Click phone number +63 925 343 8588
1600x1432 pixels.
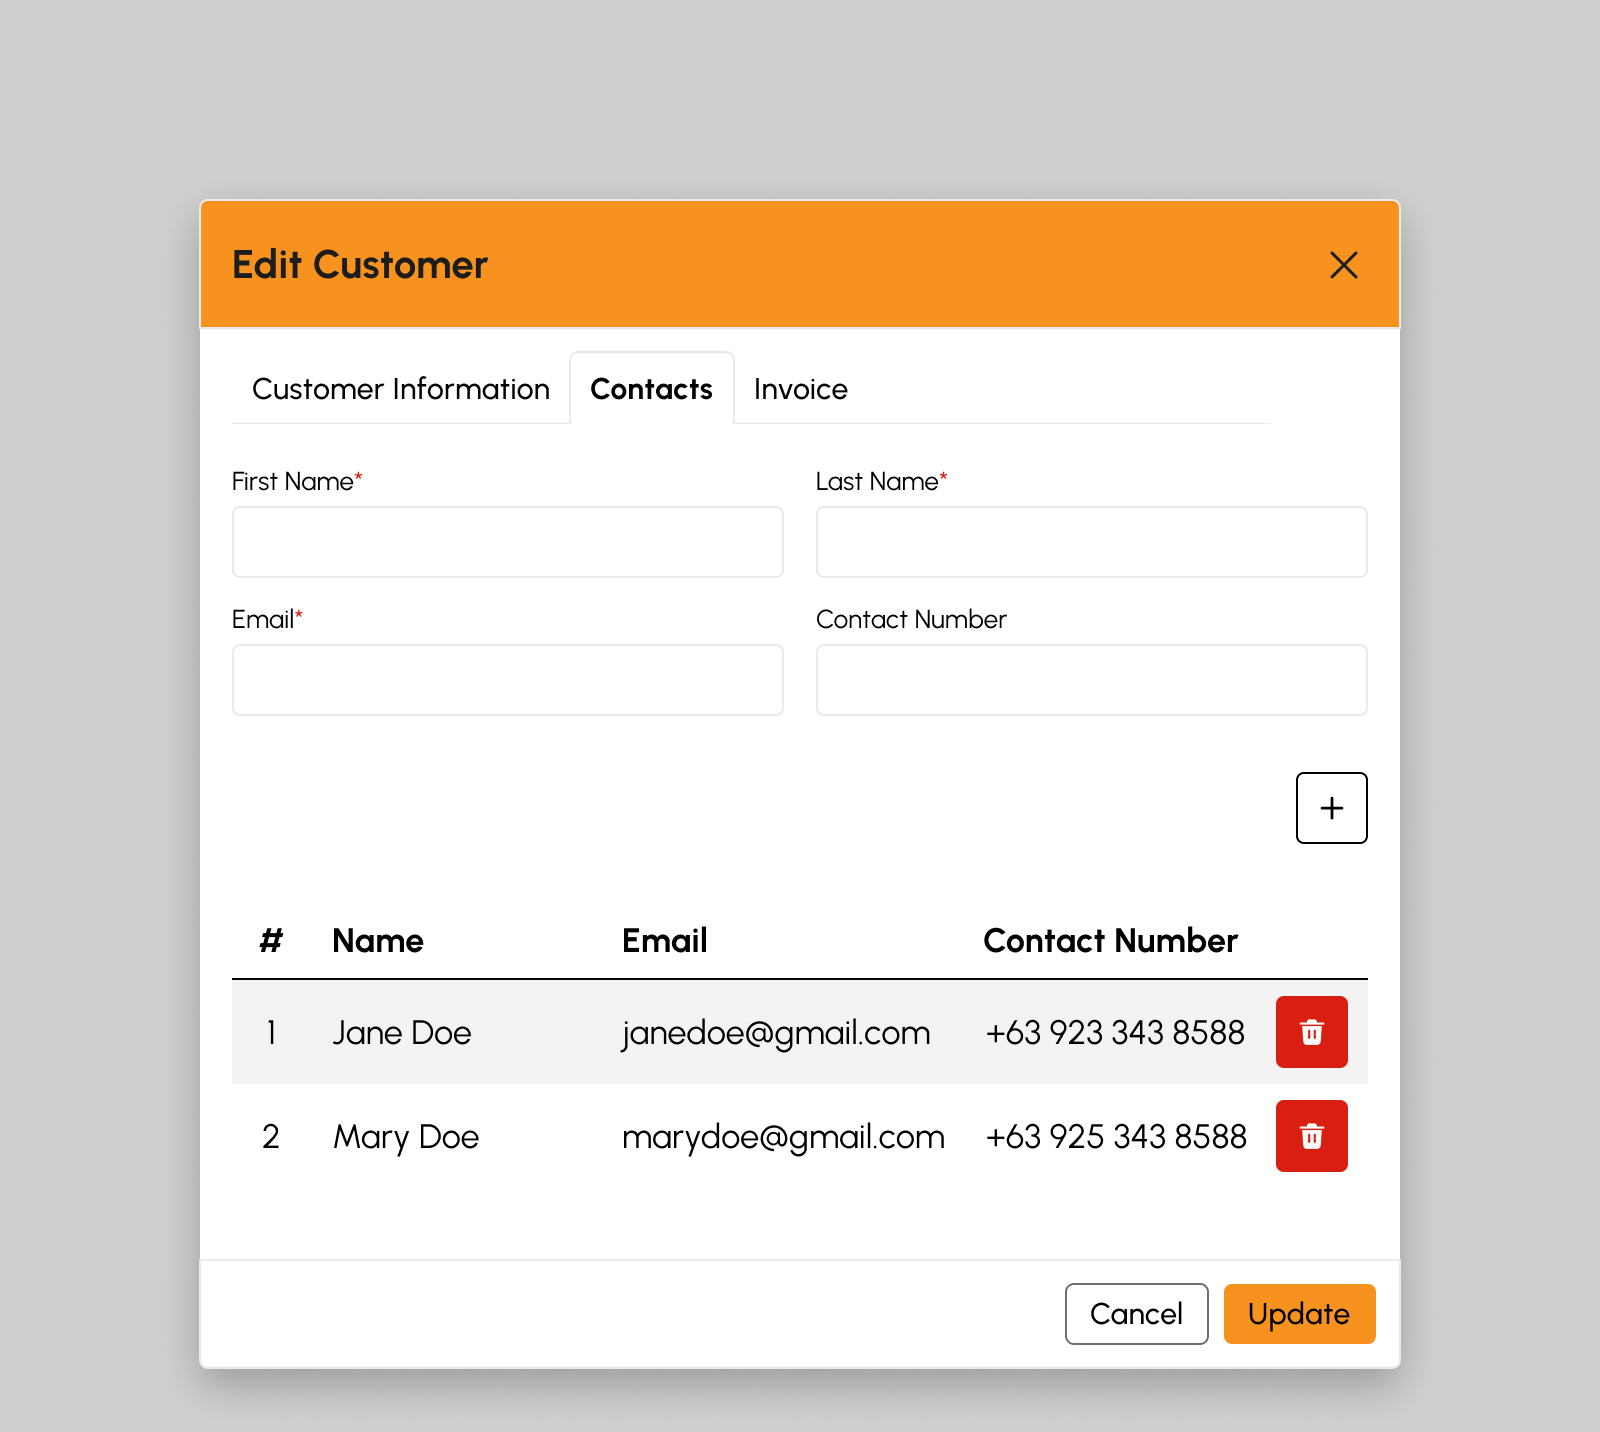(x=1116, y=1136)
